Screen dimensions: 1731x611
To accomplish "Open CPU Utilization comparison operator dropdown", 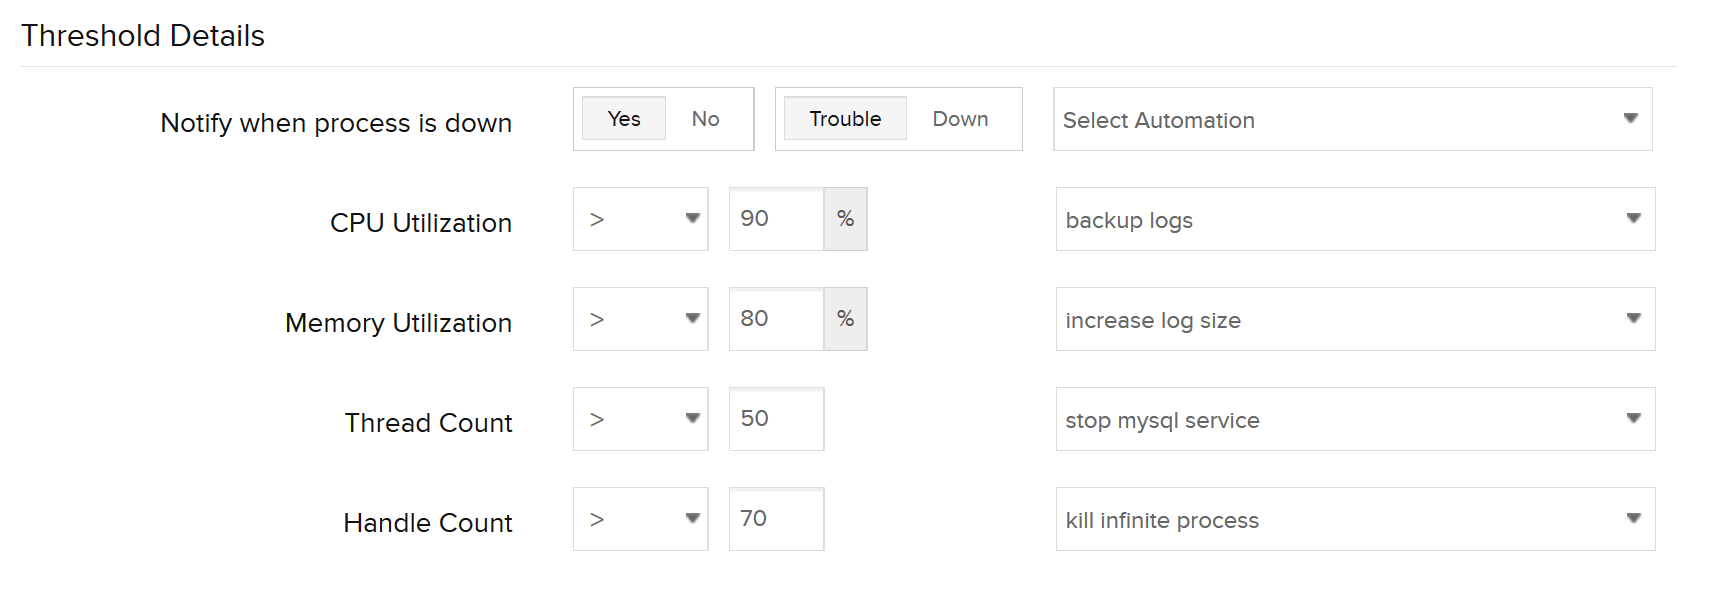I will [640, 219].
